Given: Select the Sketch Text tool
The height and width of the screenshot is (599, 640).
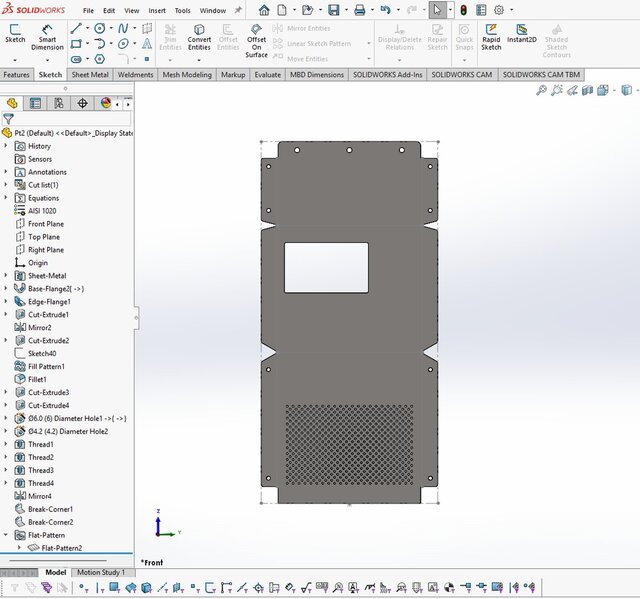Looking at the screenshot, I should click(x=147, y=44).
